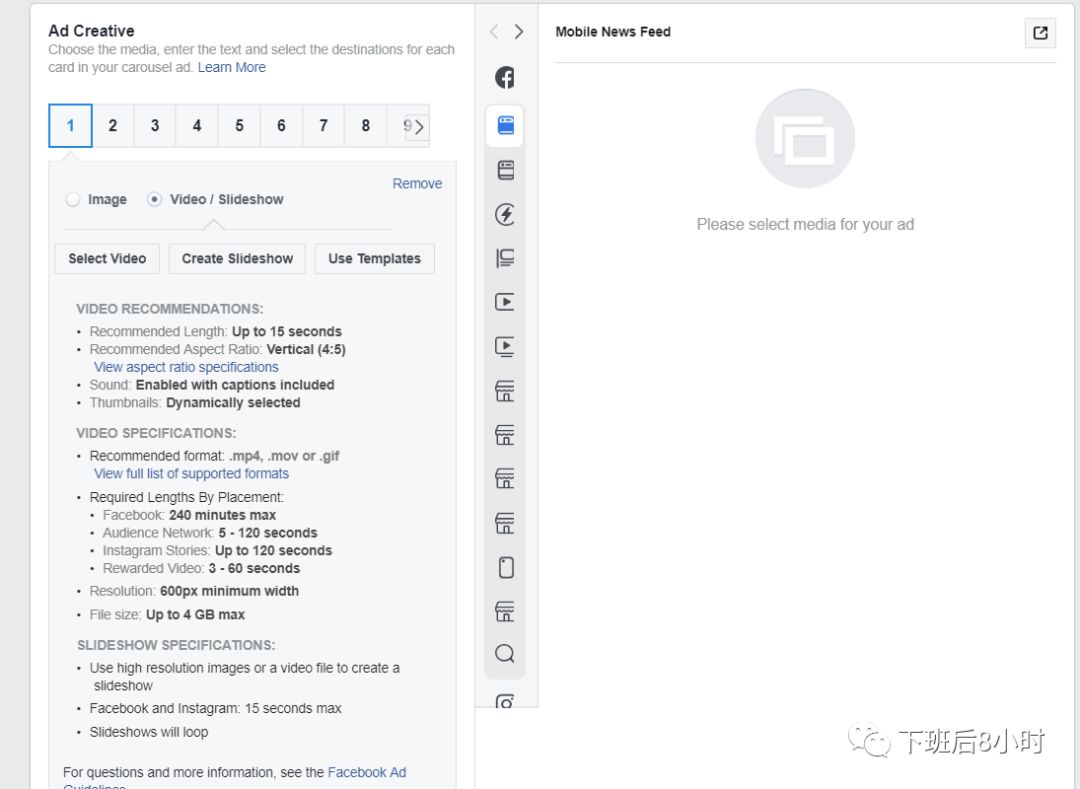Screen dimensions: 1080x789
Task: Select storefront icon directly below underlined play icon
Action: coord(505,391)
